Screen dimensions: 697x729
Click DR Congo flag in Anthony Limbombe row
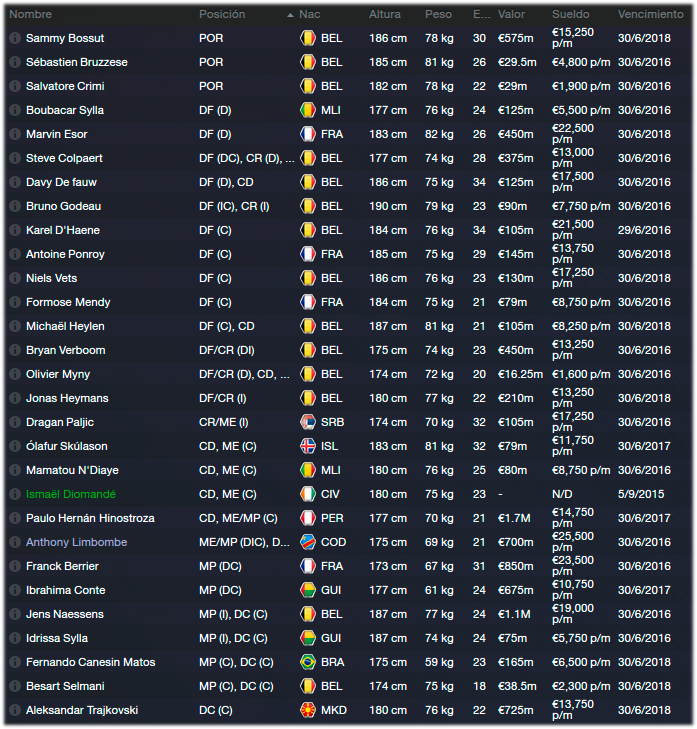(308, 543)
